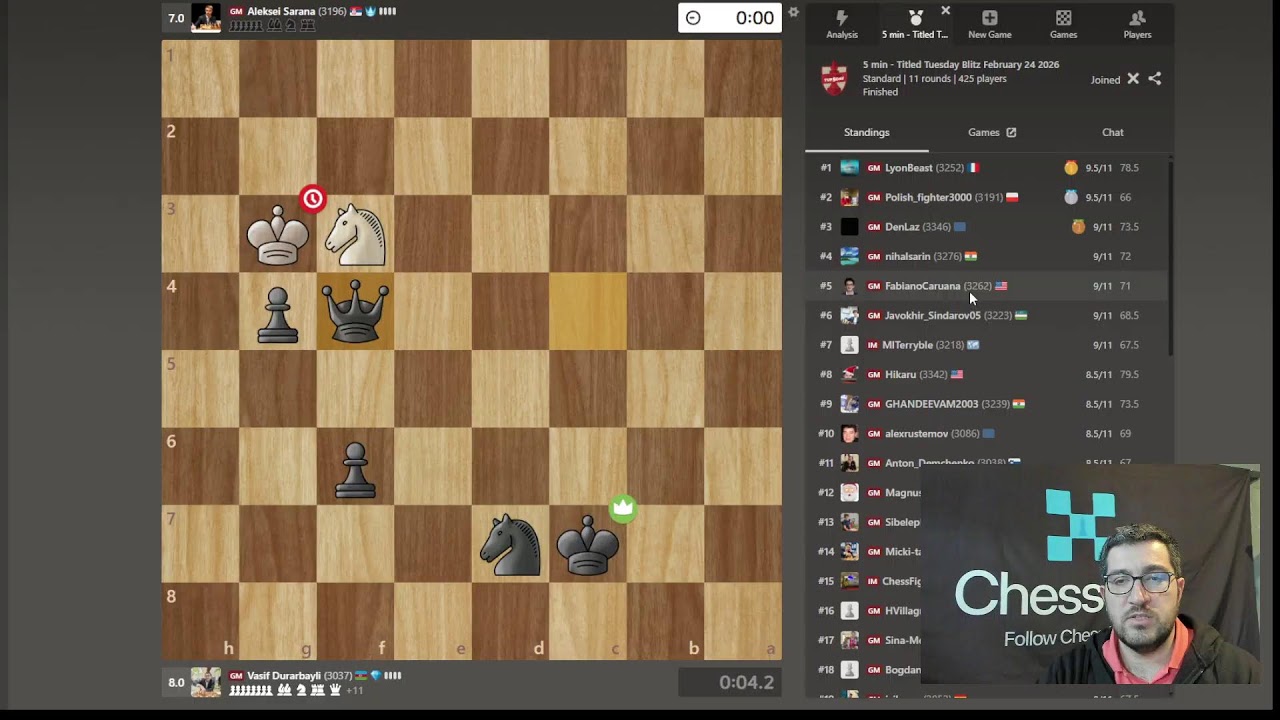Leave tournament using X next to Joined
The image size is (1280, 720).
[1133, 79]
